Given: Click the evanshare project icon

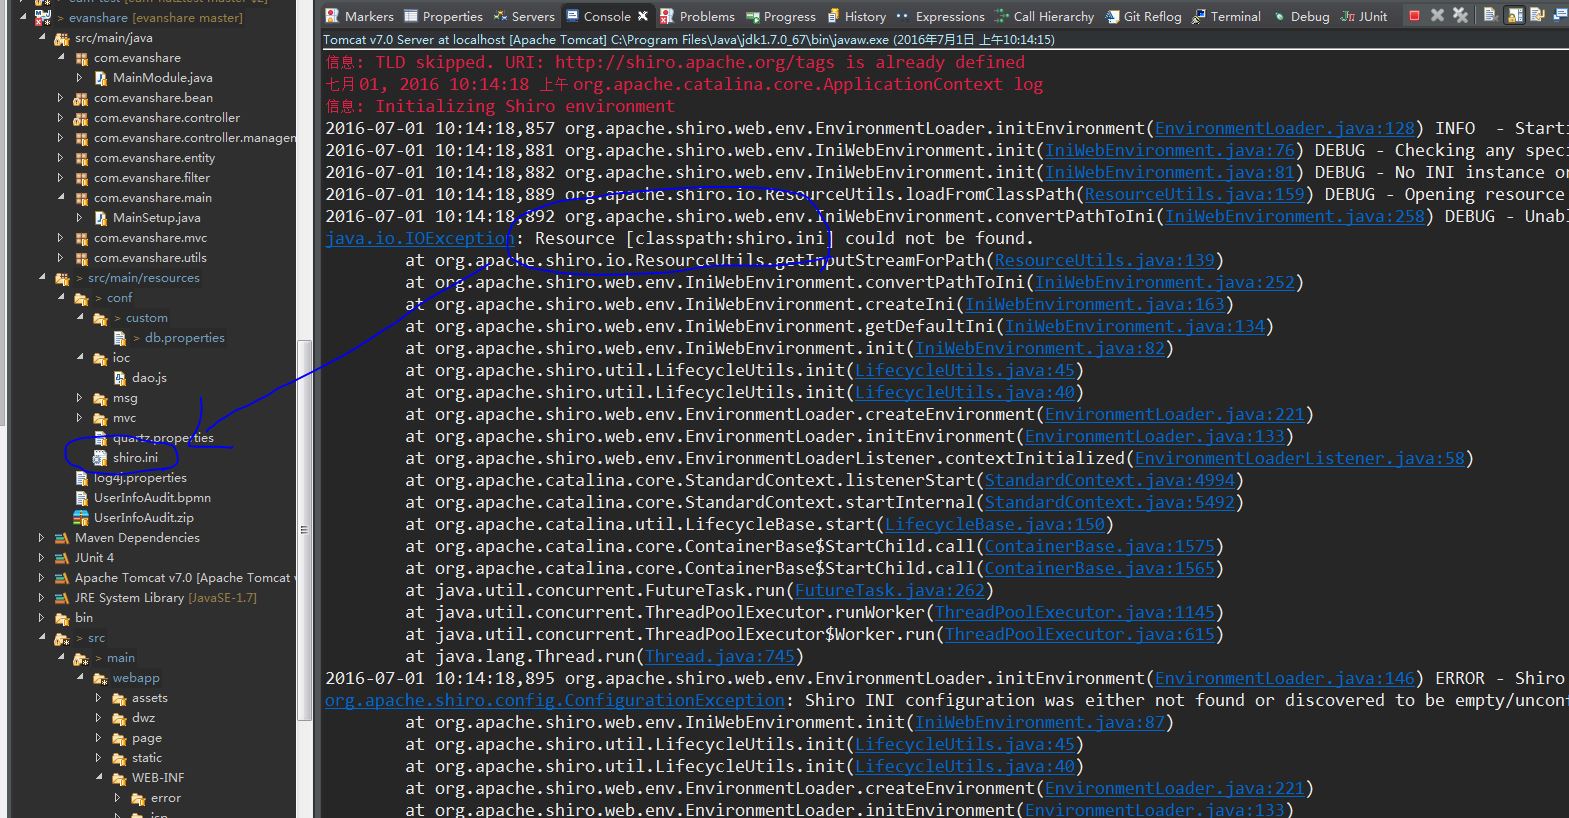Looking at the screenshot, I should (x=43, y=18).
